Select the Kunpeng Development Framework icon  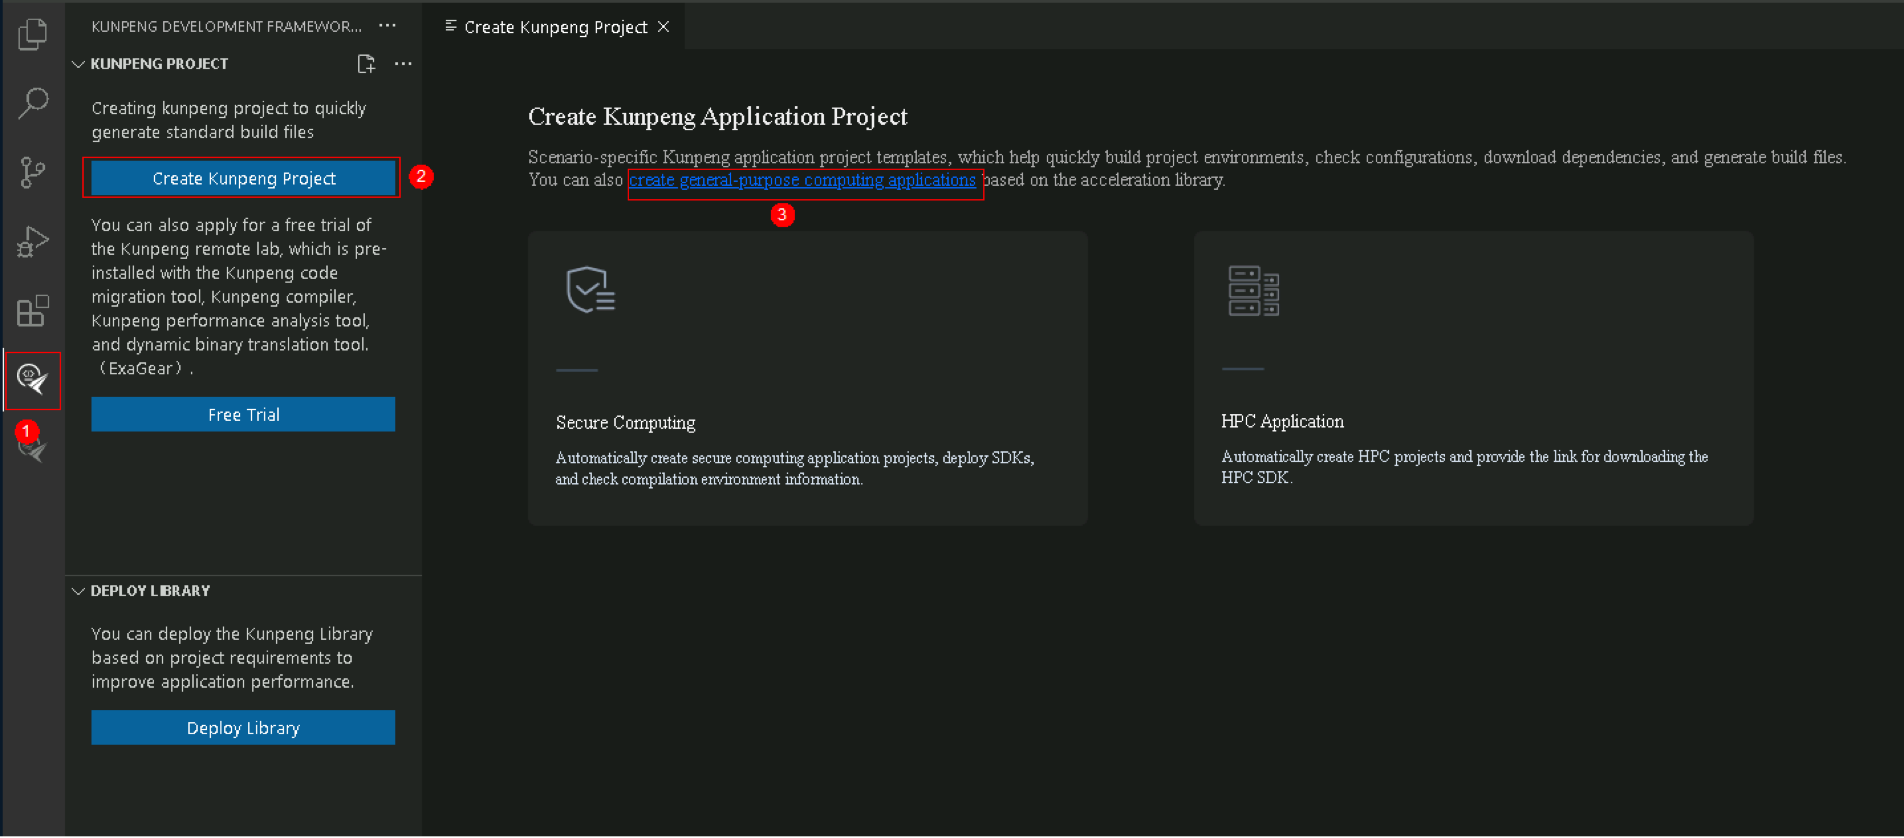point(33,380)
